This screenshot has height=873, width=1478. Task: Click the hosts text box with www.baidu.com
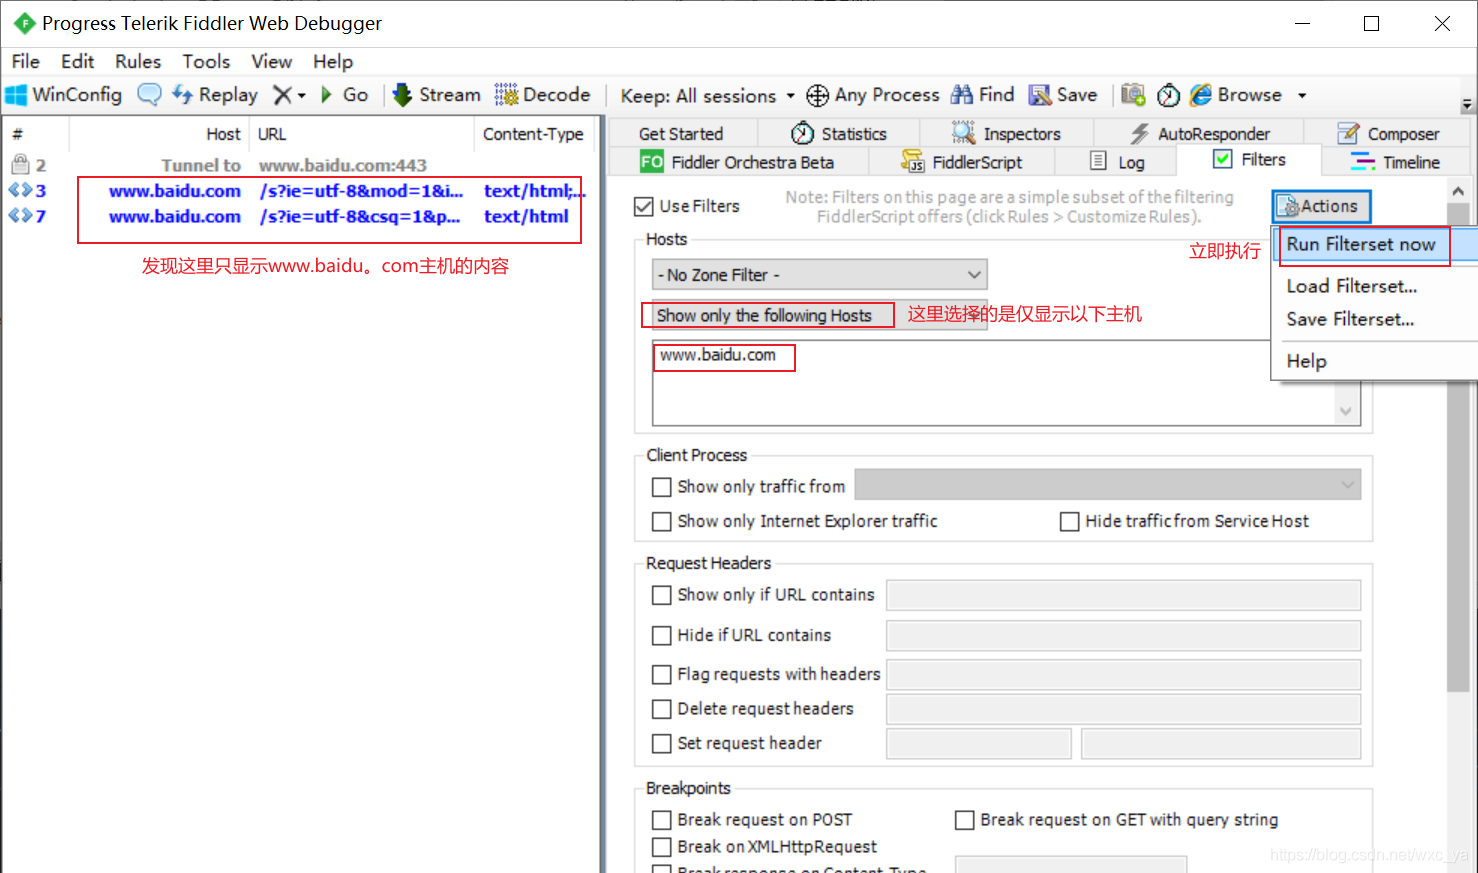point(1006,383)
